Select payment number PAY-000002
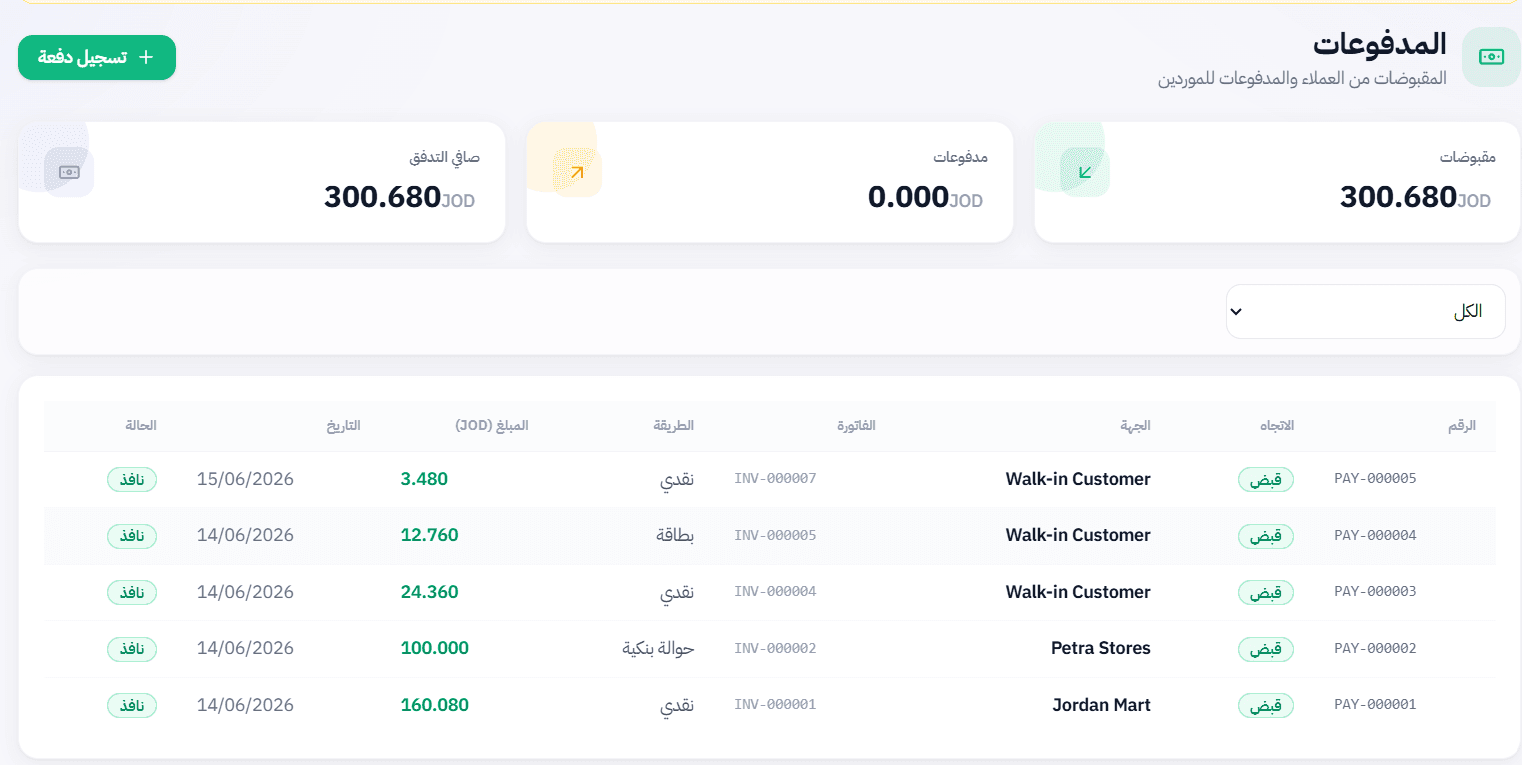Image resolution: width=1522 pixels, height=765 pixels. (x=1375, y=648)
